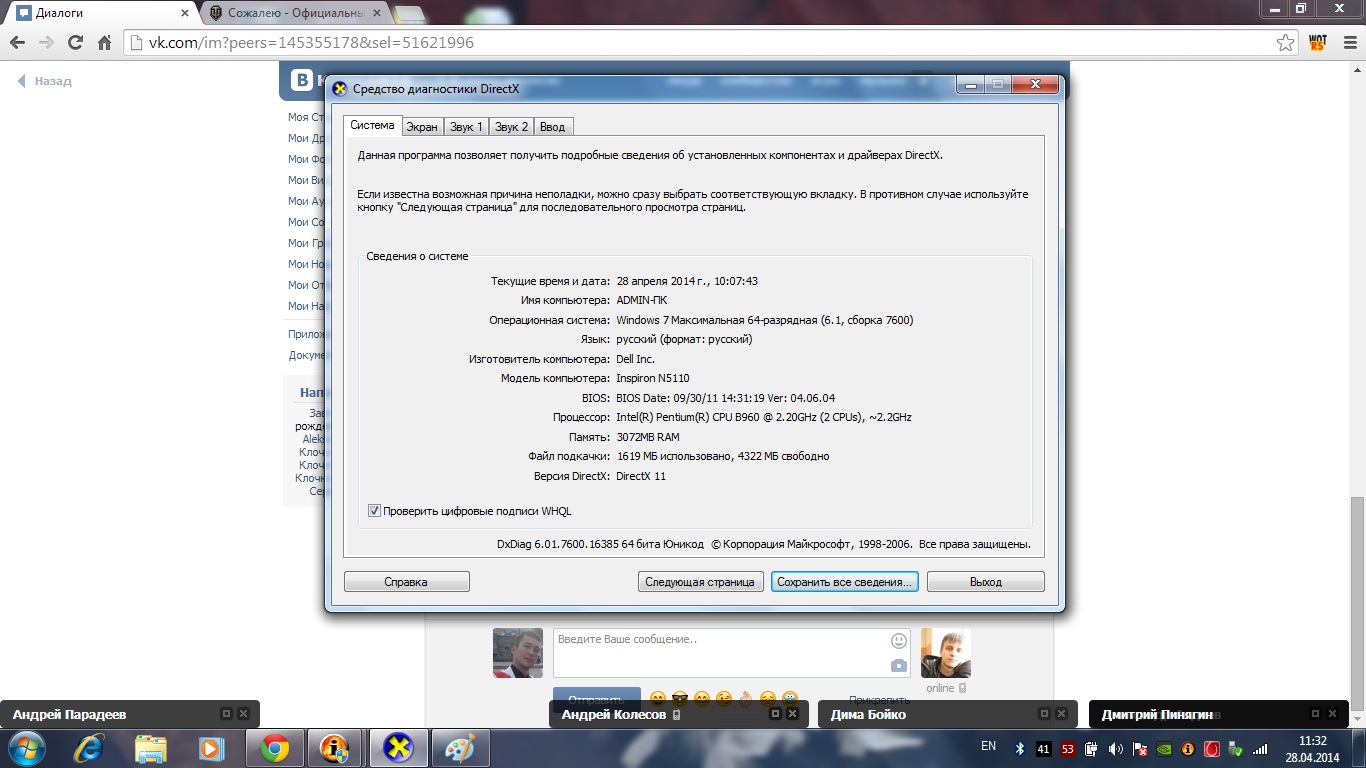Bookmark this page with the star icon
This screenshot has width=1366, height=768.
1286,43
